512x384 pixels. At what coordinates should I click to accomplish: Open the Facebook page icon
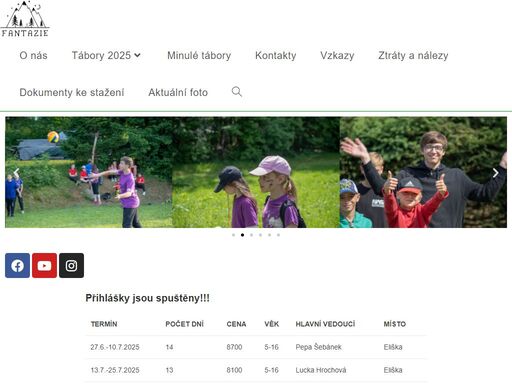[x=17, y=265]
